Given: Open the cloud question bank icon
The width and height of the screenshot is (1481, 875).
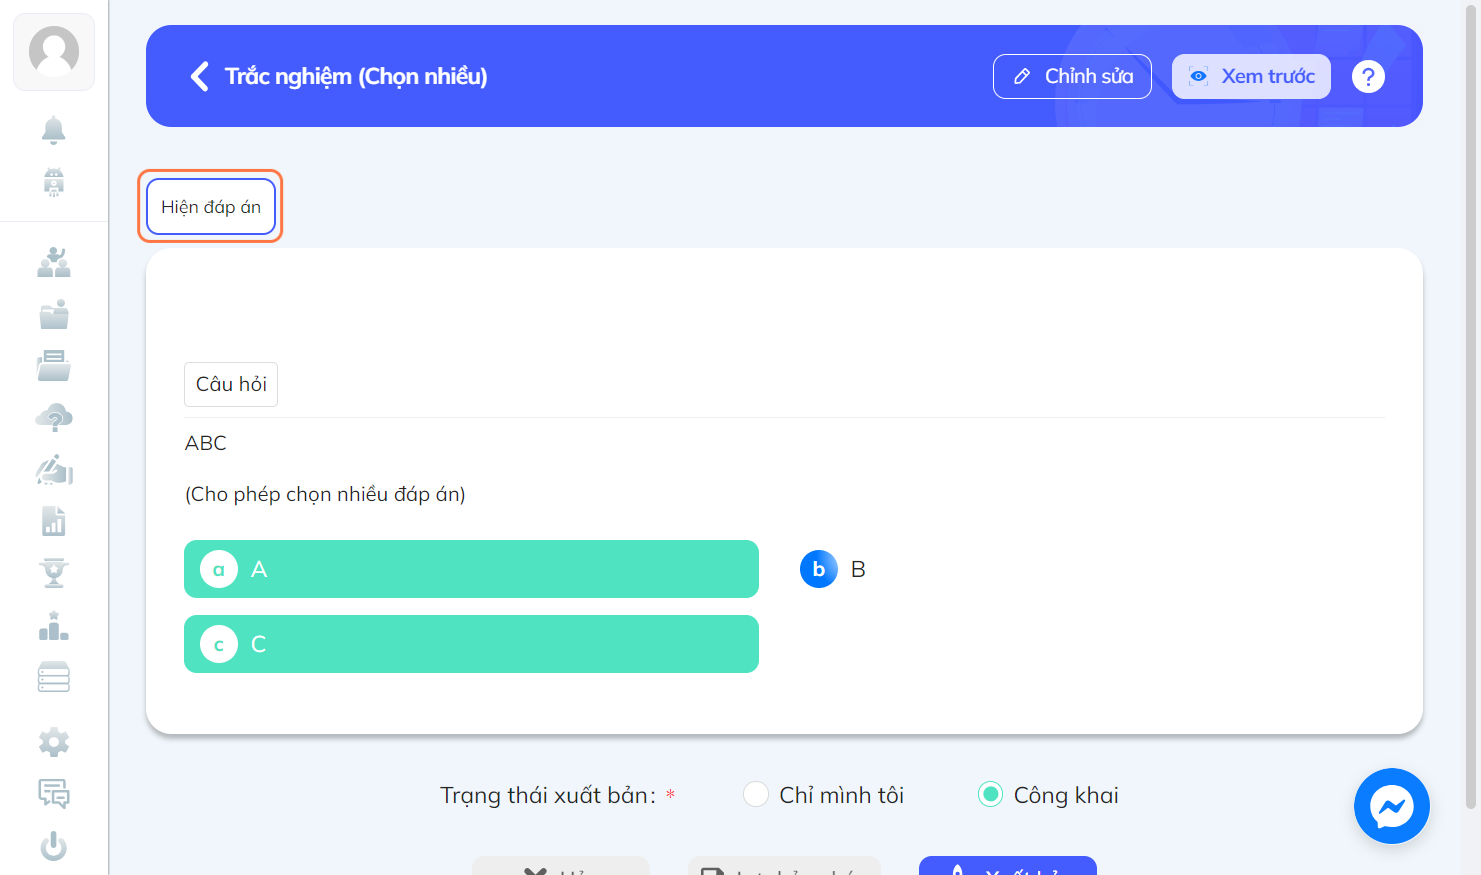Looking at the screenshot, I should [x=54, y=418].
